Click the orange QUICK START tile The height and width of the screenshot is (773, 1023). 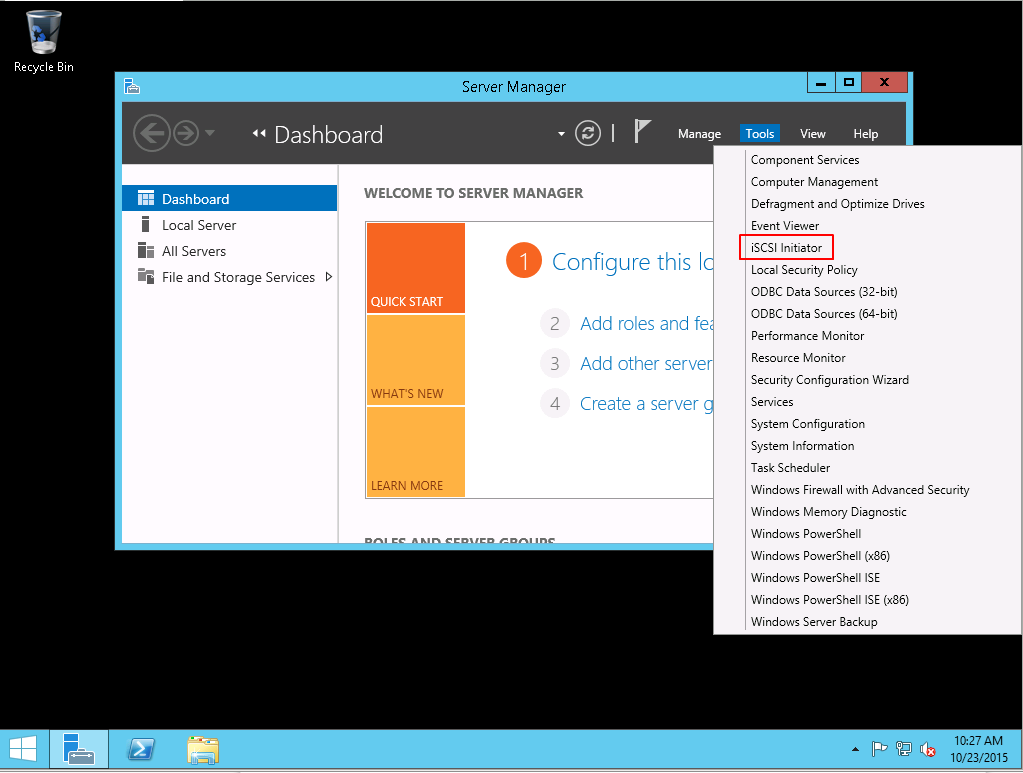point(415,268)
